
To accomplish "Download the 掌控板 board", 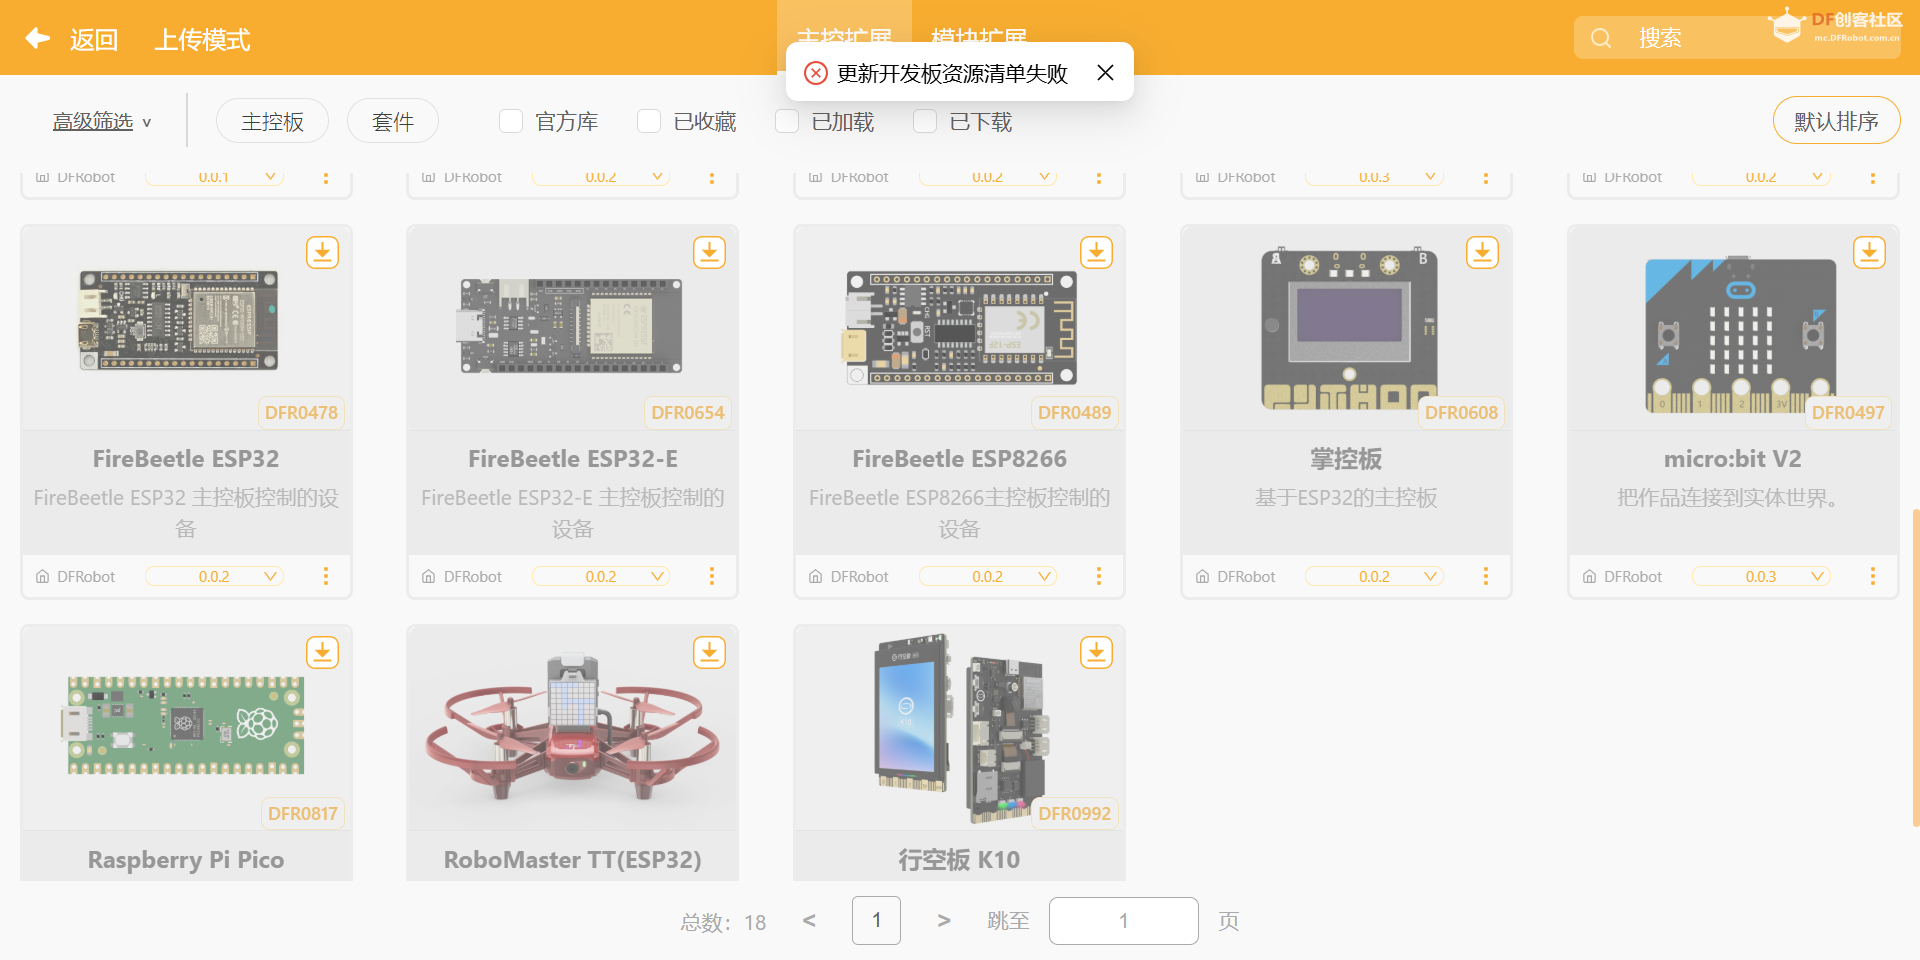I will click(1482, 252).
